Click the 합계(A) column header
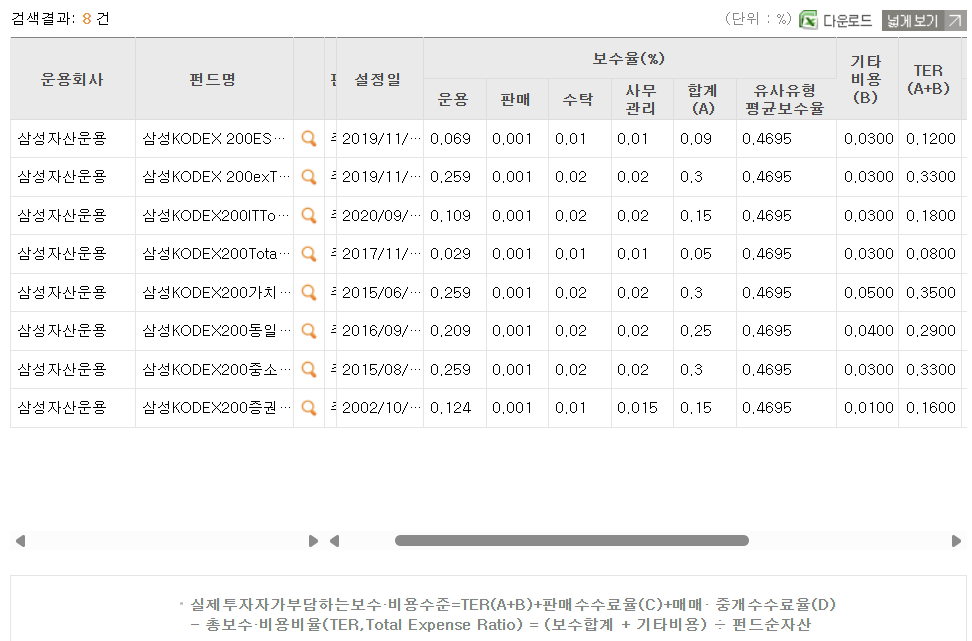The width and height of the screenshot is (972, 641). [x=703, y=99]
